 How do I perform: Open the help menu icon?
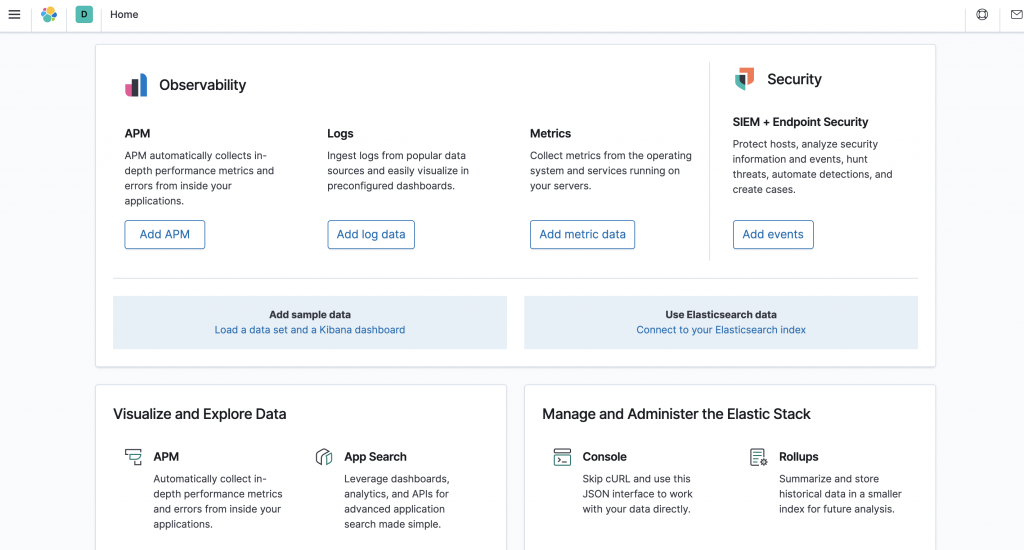click(x=982, y=15)
